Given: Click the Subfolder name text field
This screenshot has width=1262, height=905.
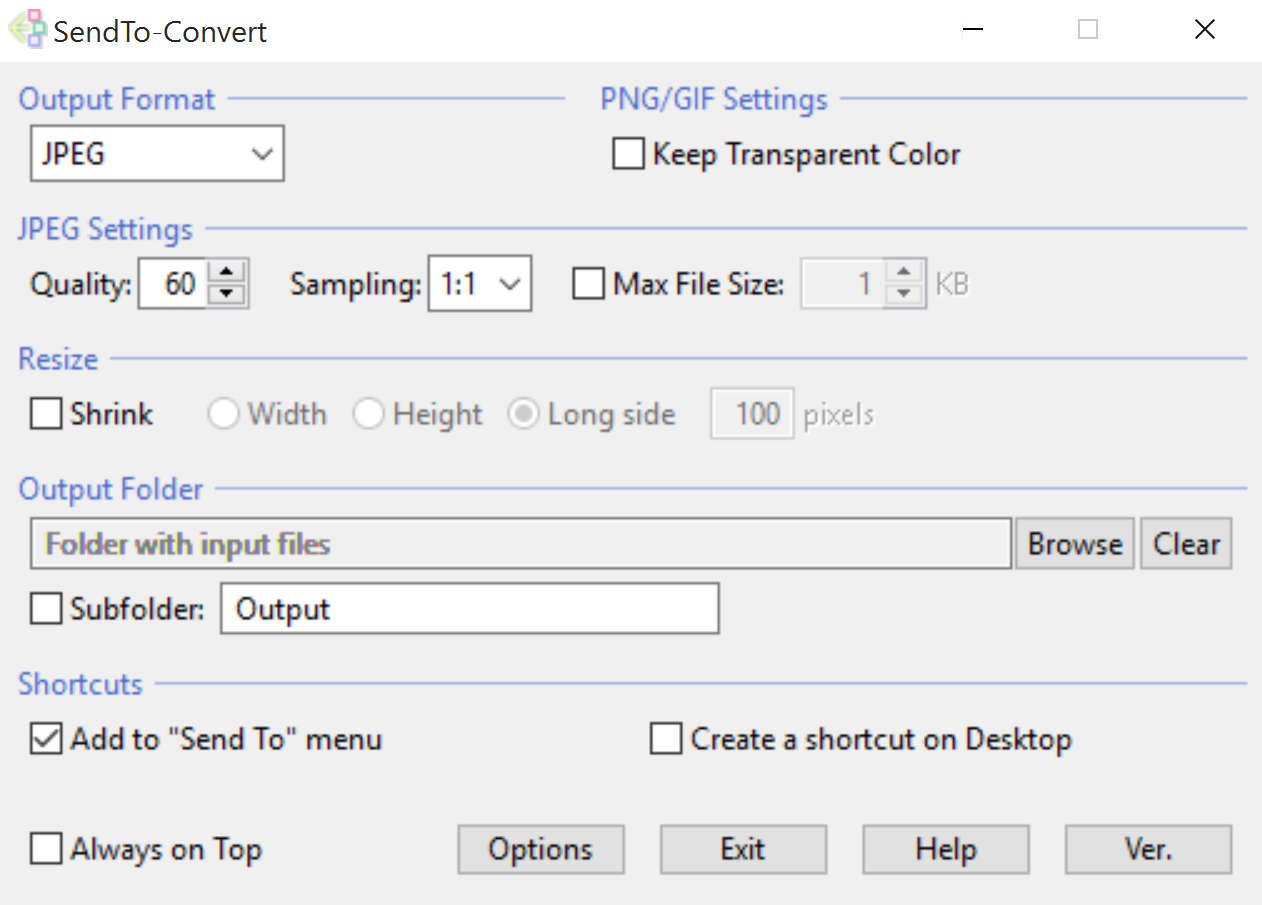Looking at the screenshot, I should [469, 609].
